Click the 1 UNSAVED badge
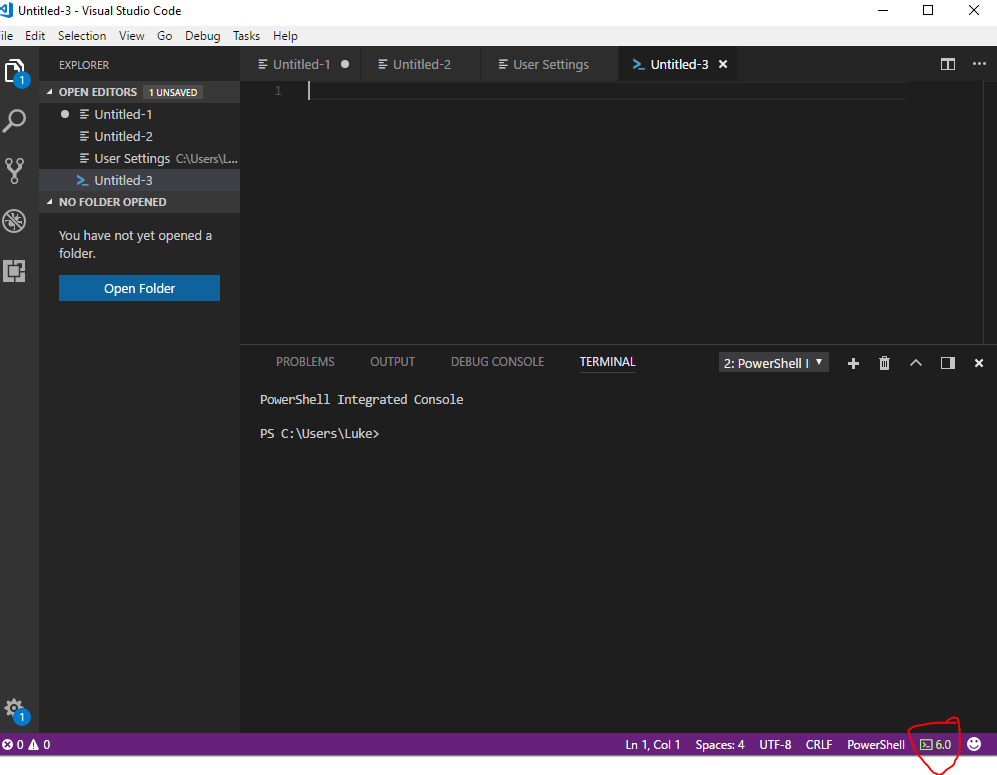The height and width of the screenshot is (775, 997). tap(173, 92)
